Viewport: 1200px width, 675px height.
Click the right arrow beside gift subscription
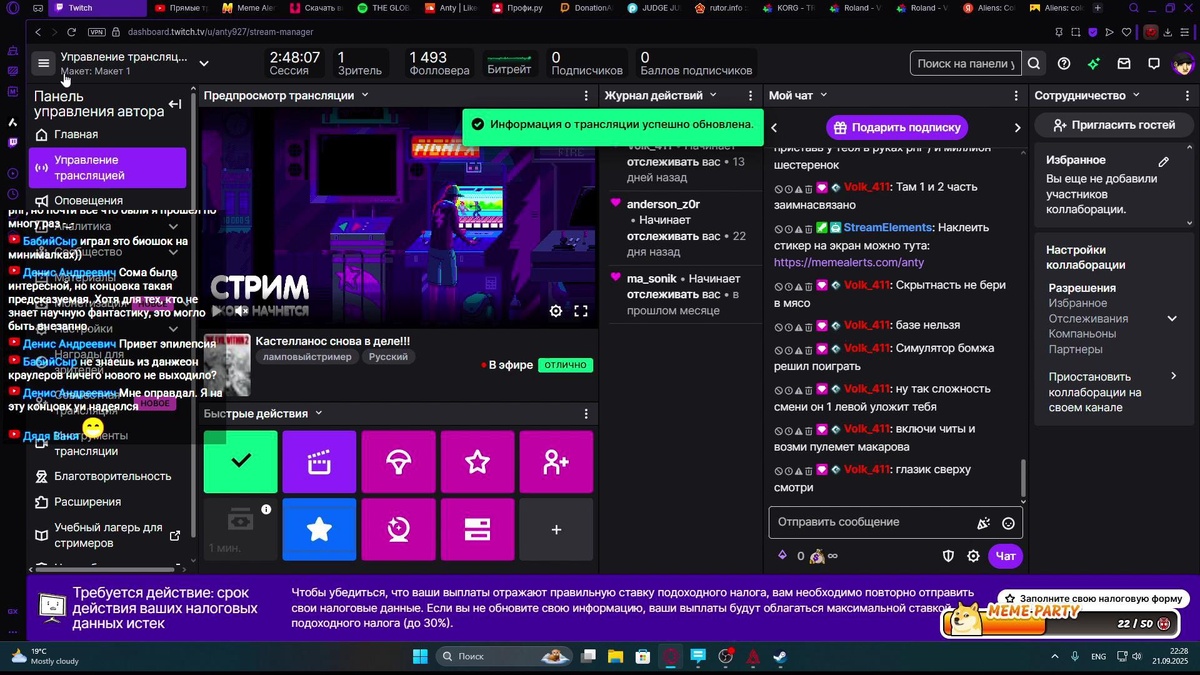1018,127
